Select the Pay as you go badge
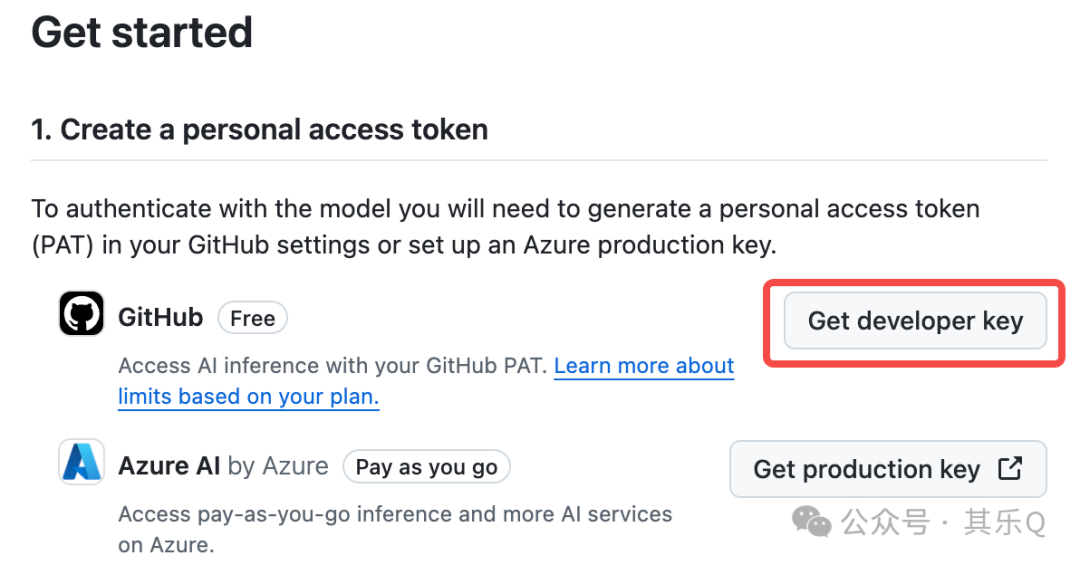The width and height of the screenshot is (1080, 565). [x=426, y=467]
